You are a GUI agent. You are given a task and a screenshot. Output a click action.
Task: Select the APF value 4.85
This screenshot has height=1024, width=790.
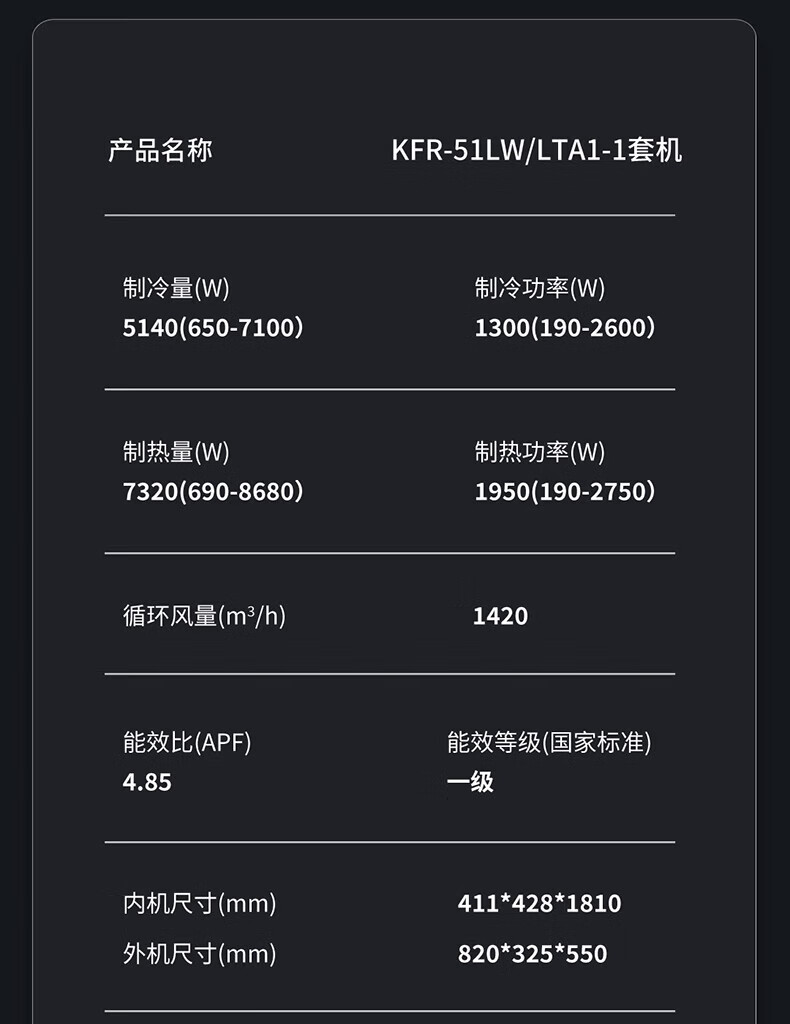click(147, 782)
